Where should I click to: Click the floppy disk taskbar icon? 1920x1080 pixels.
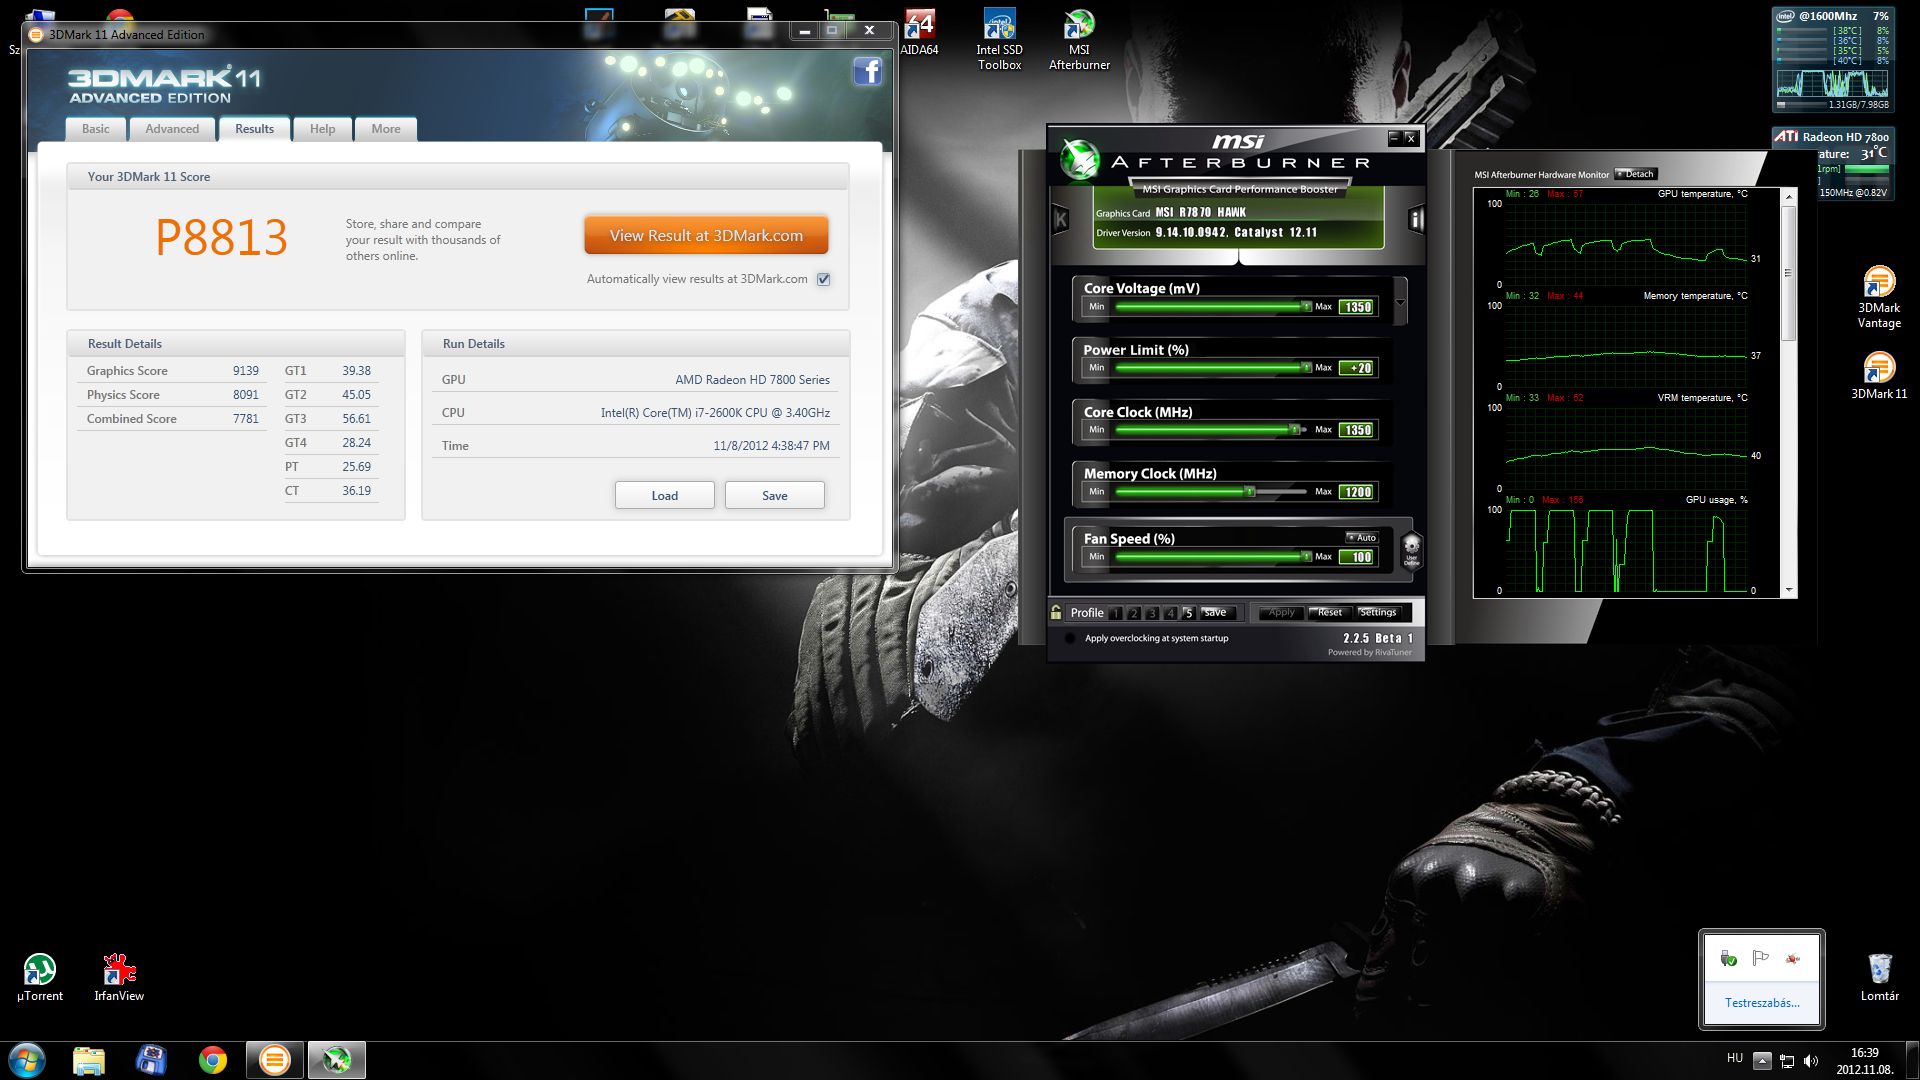click(151, 1060)
